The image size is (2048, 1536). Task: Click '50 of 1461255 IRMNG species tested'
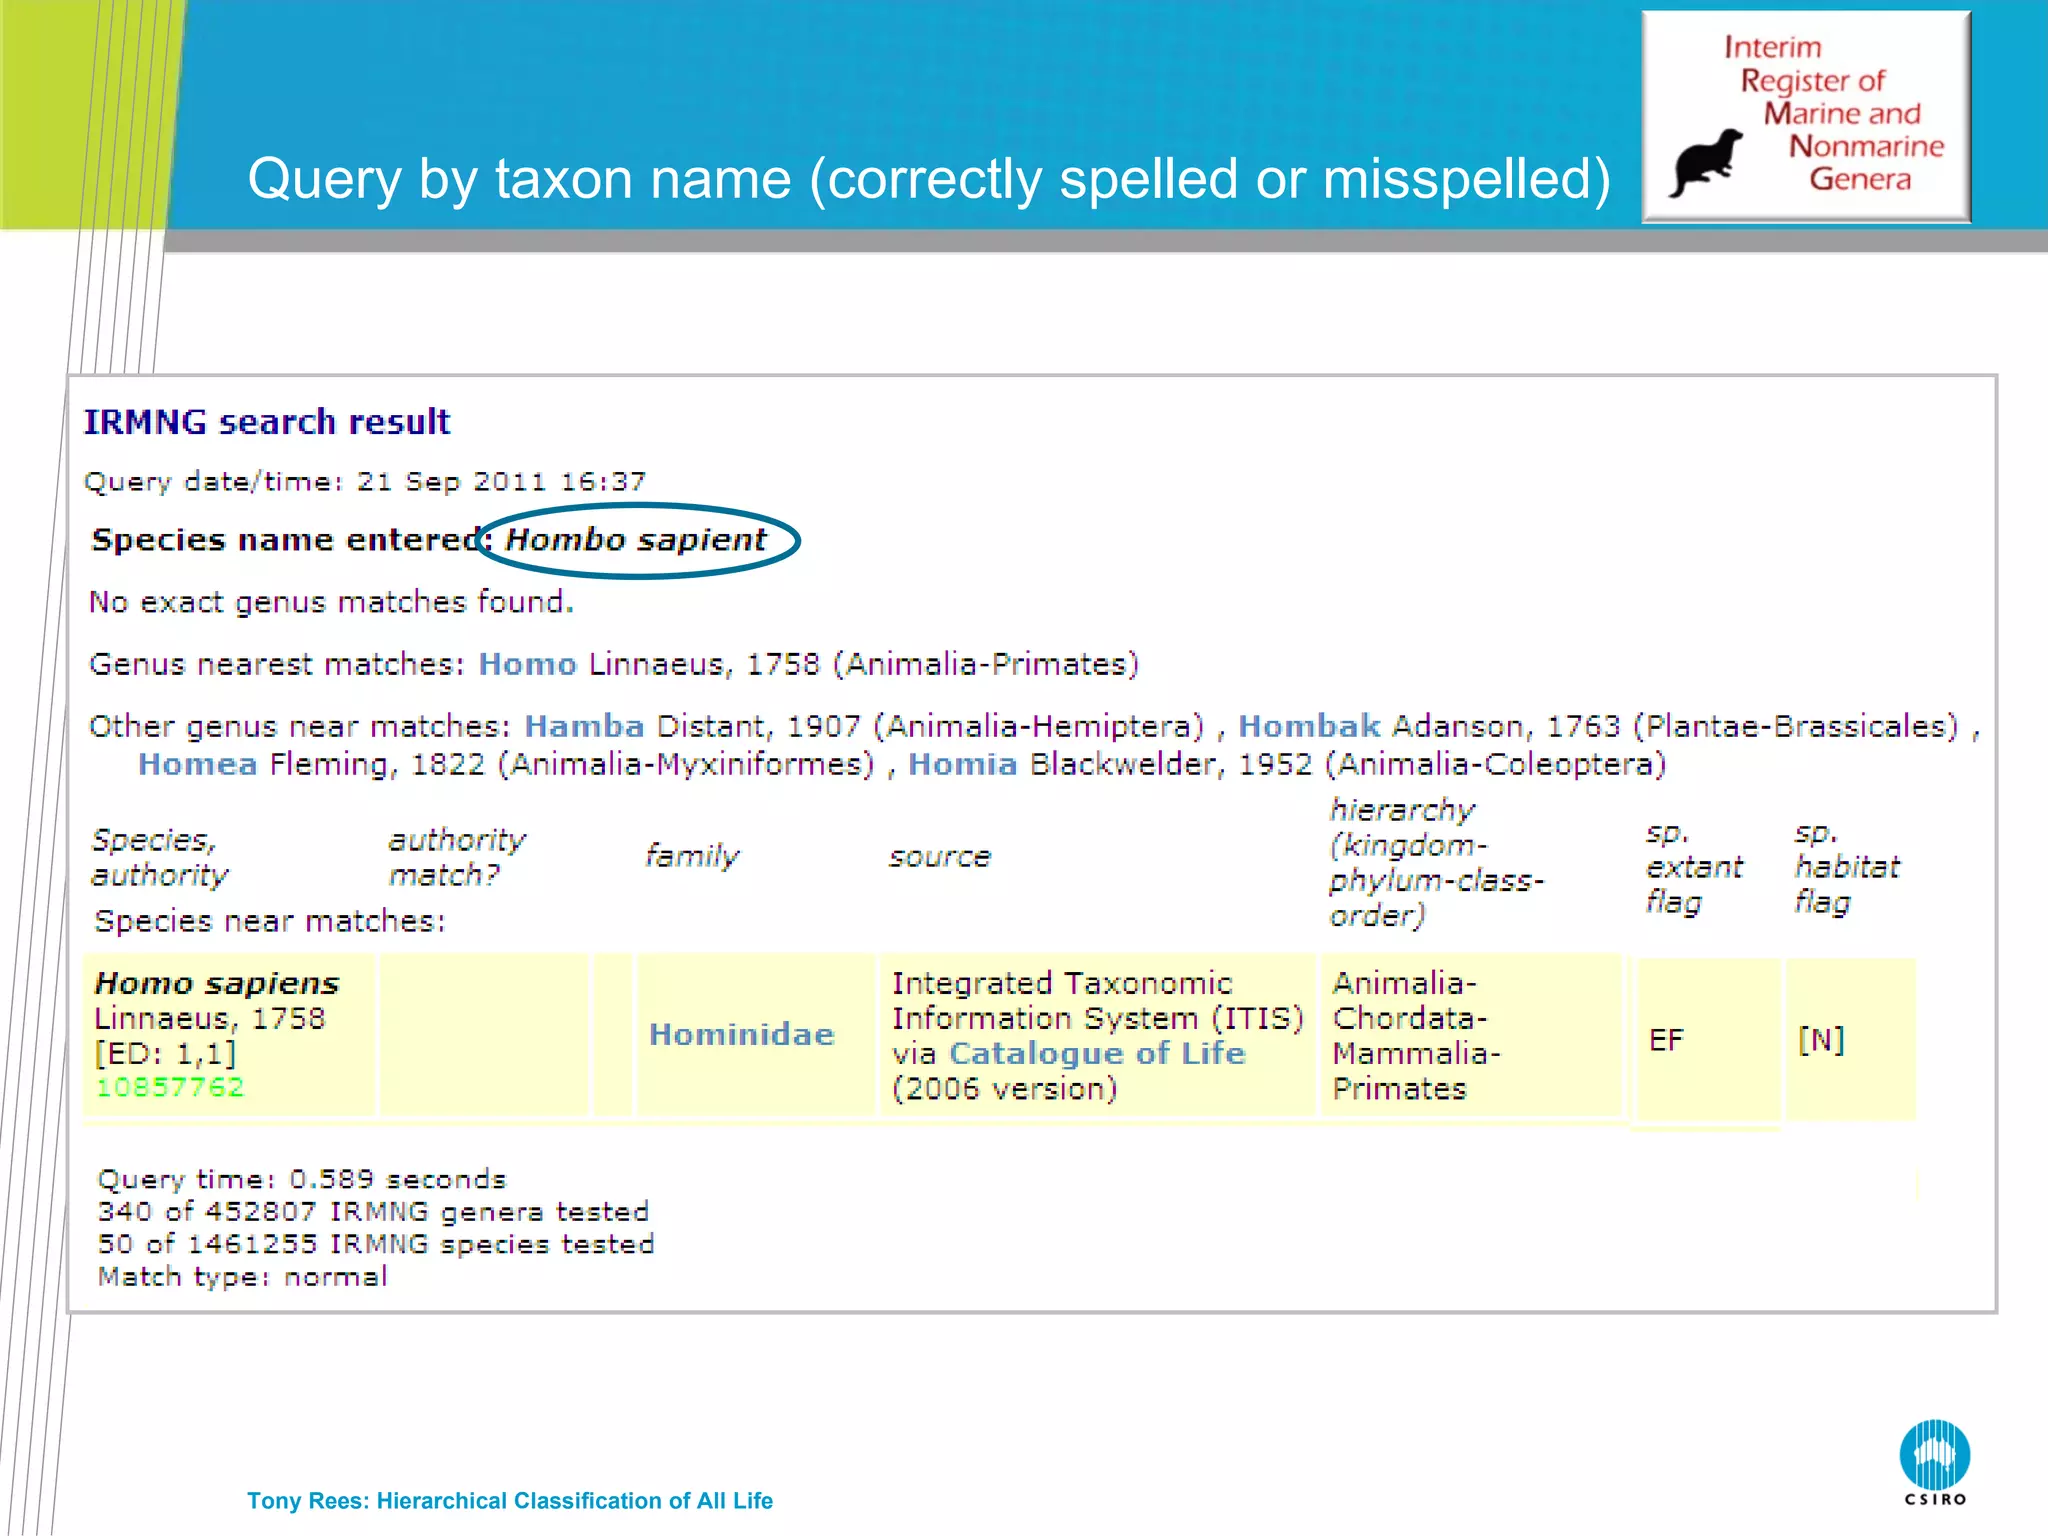click(x=376, y=1244)
